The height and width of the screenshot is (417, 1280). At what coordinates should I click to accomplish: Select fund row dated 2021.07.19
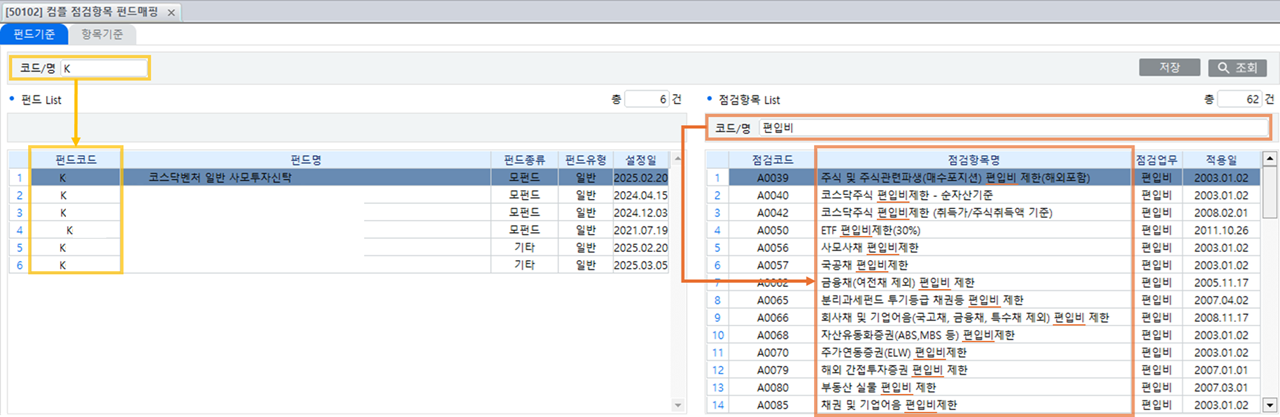338,230
